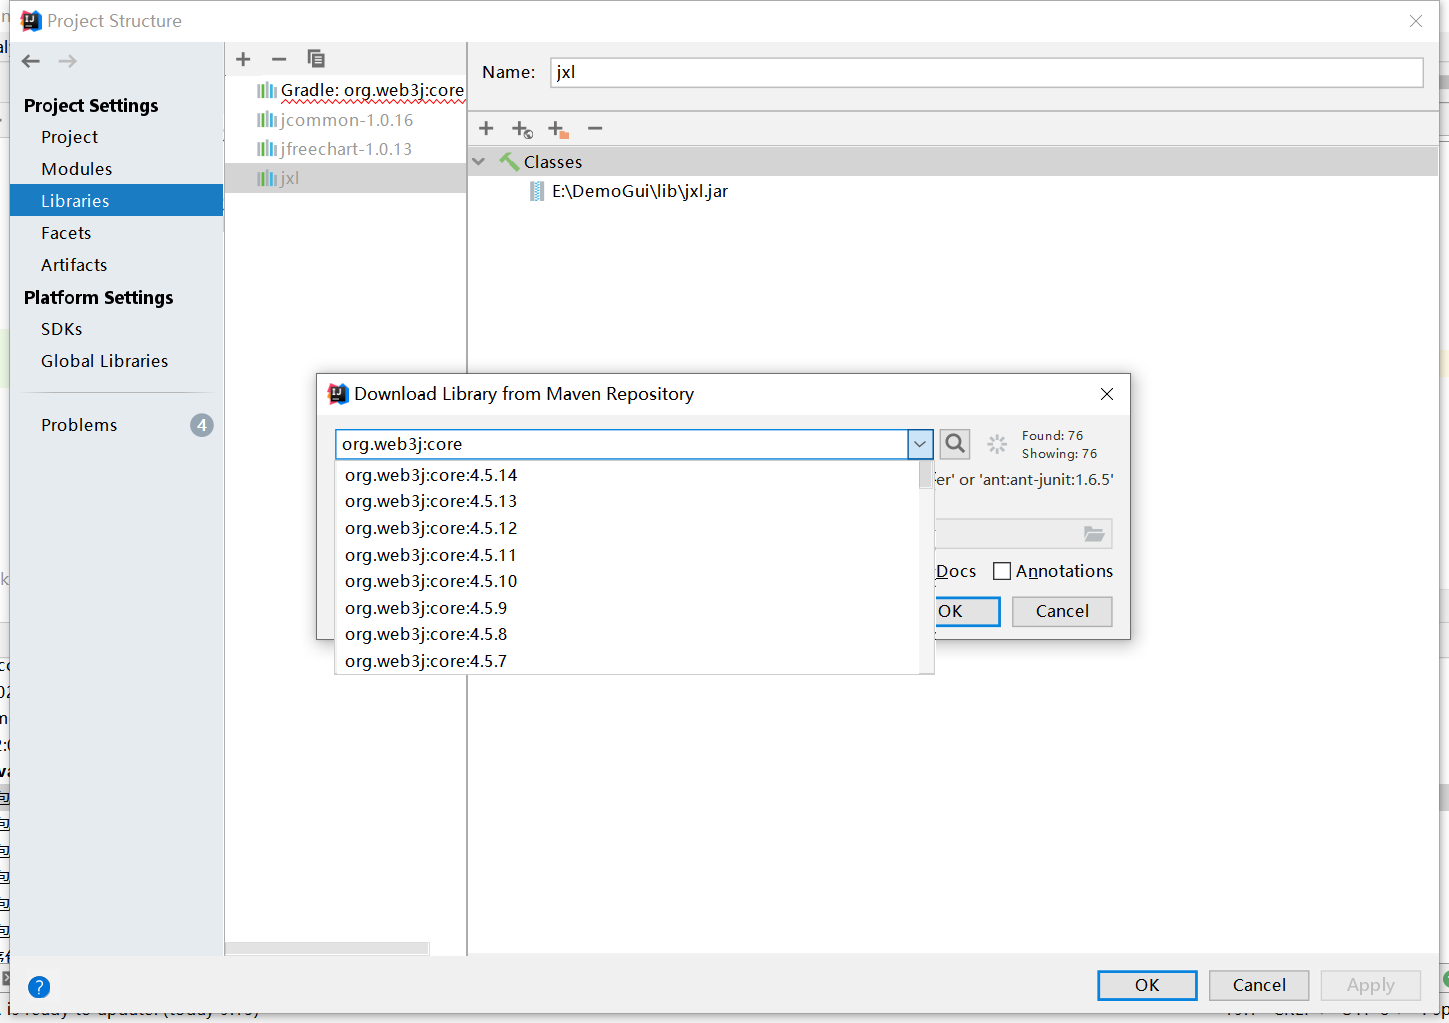This screenshot has height=1023, width=1449.
Task: Click the Apply button
Action: click(1370, 985)
